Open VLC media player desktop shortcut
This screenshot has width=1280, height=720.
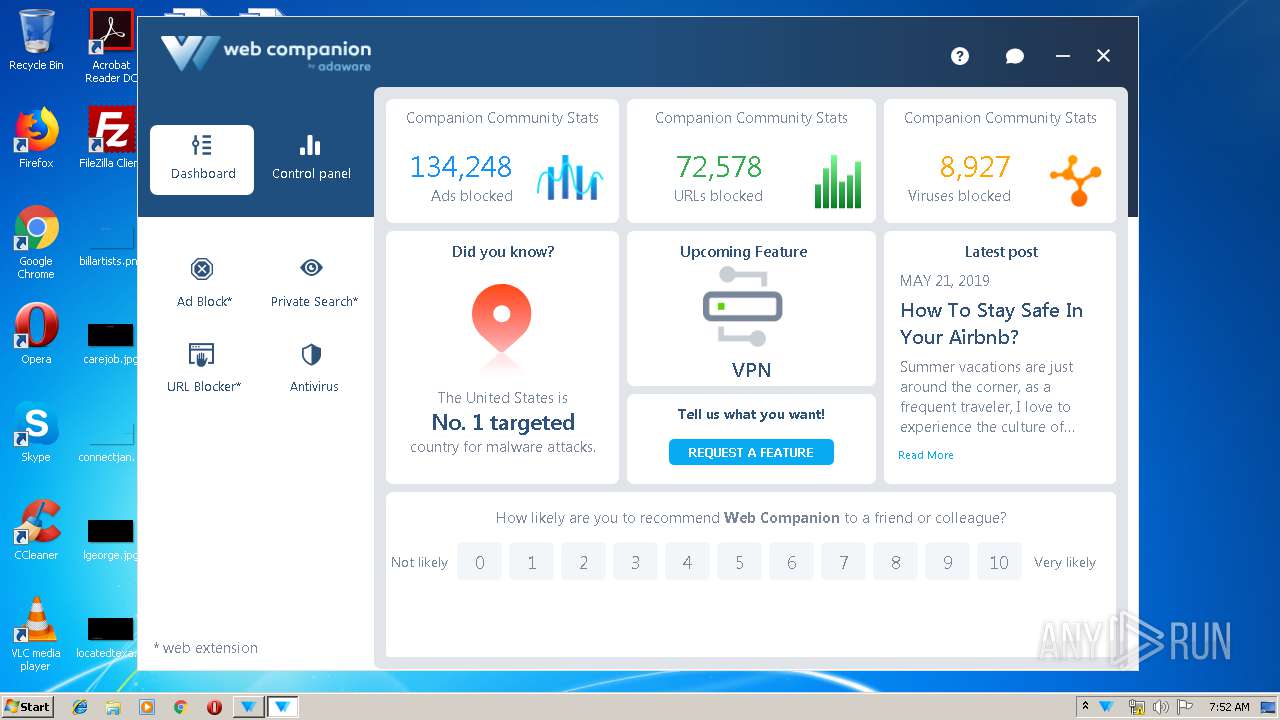pyautogui.click(x=36, y=635)
